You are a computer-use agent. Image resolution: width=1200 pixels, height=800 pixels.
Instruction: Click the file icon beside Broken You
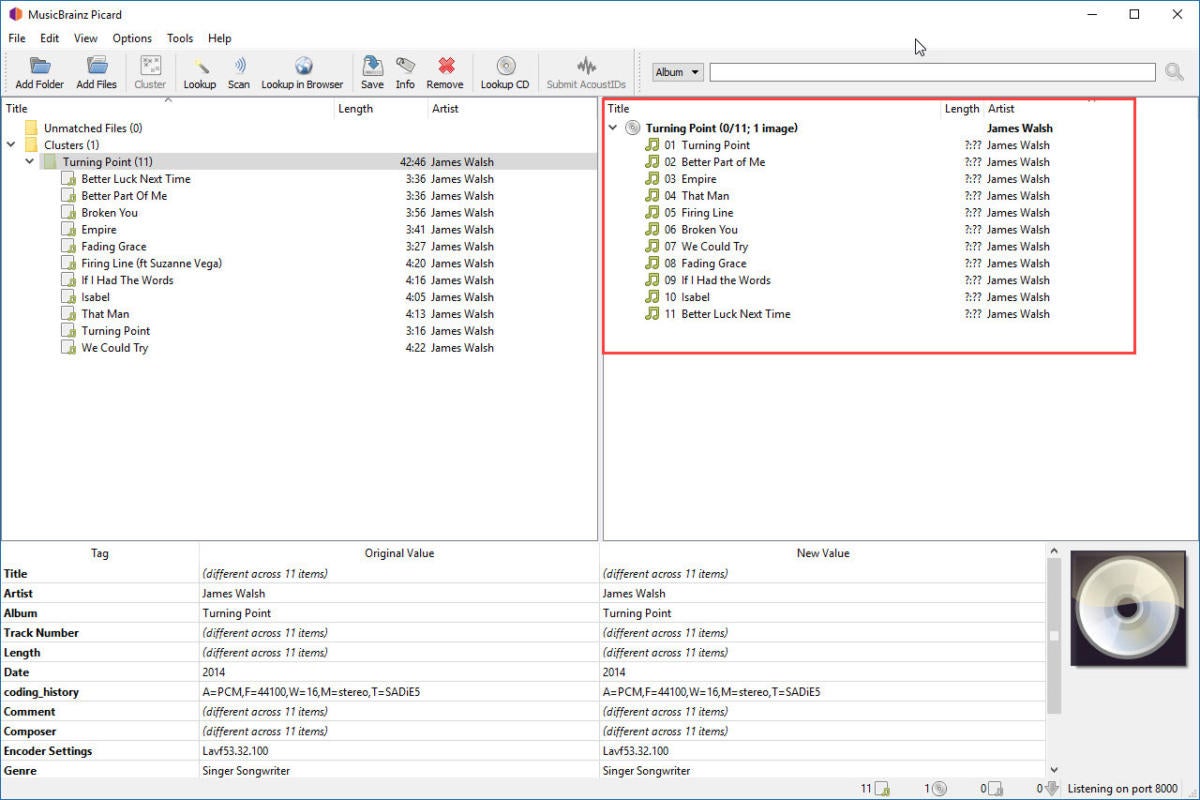pyautogui.click(x=68, y=213)
